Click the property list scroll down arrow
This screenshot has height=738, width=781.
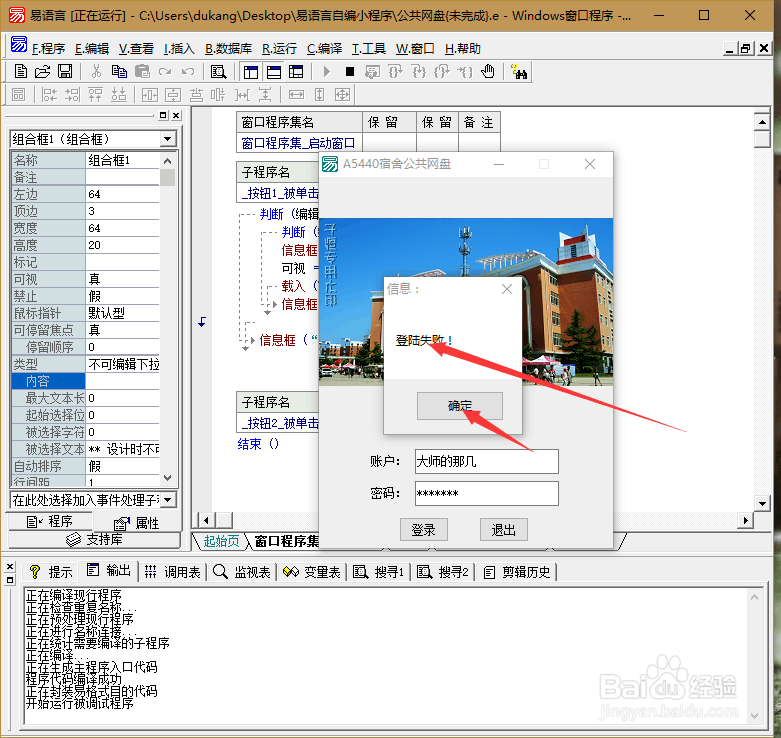(167, 478)
